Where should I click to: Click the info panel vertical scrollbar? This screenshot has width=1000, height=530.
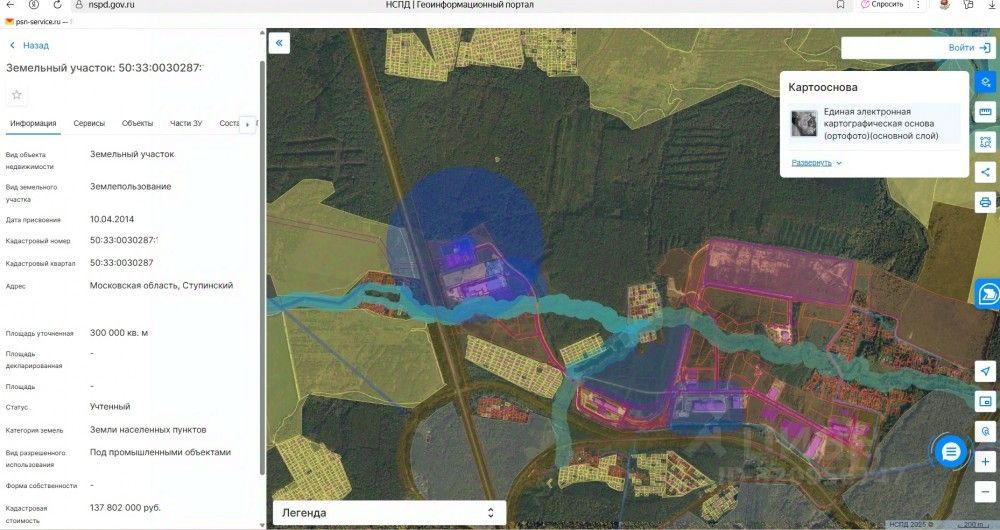pos(262,268)
